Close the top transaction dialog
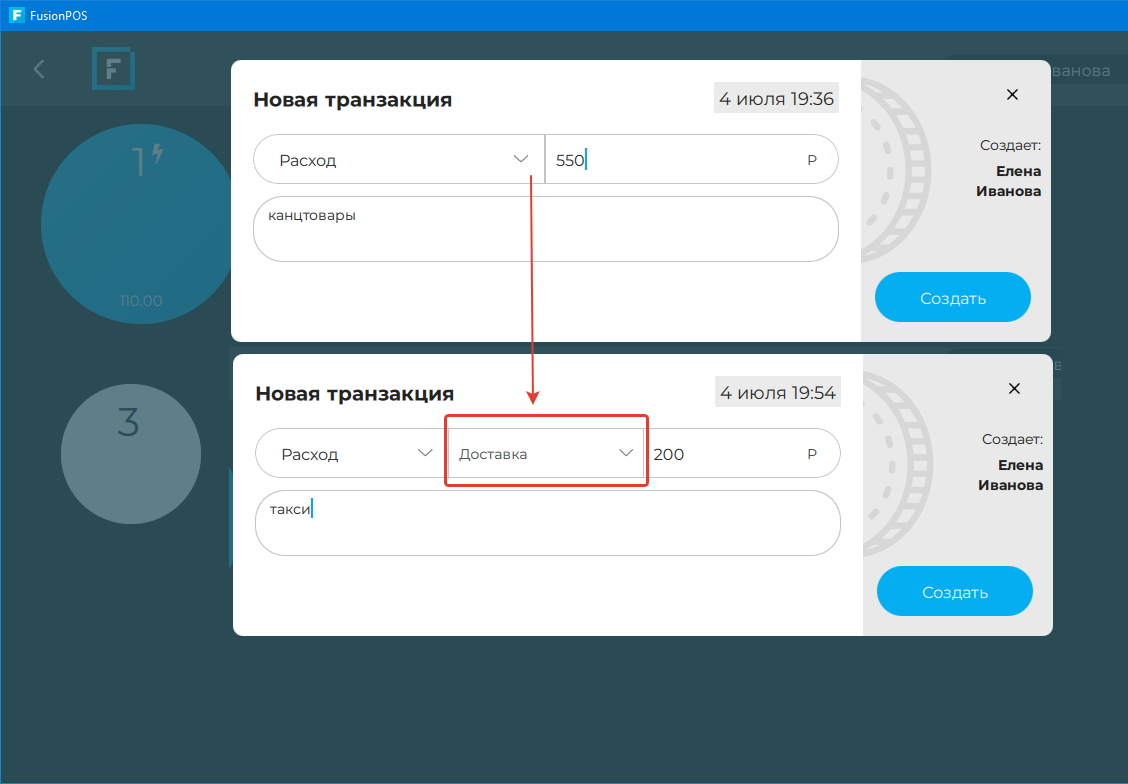 click(1012, 95)
